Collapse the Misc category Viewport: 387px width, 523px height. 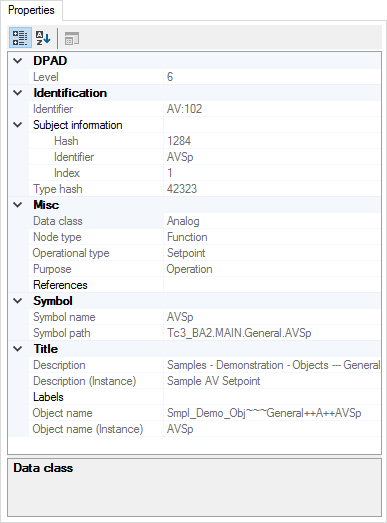(18, 205)
